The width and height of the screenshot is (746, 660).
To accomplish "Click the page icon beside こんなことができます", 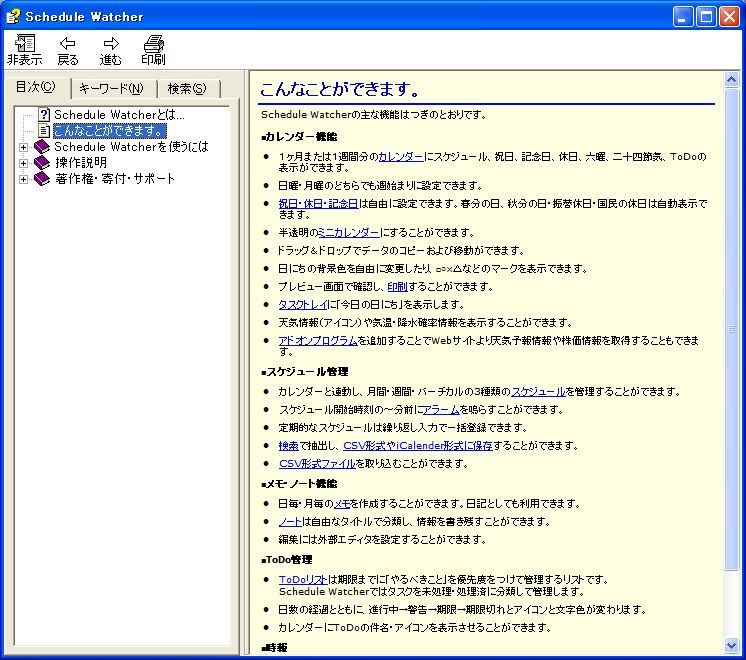I will pos(44,130).
